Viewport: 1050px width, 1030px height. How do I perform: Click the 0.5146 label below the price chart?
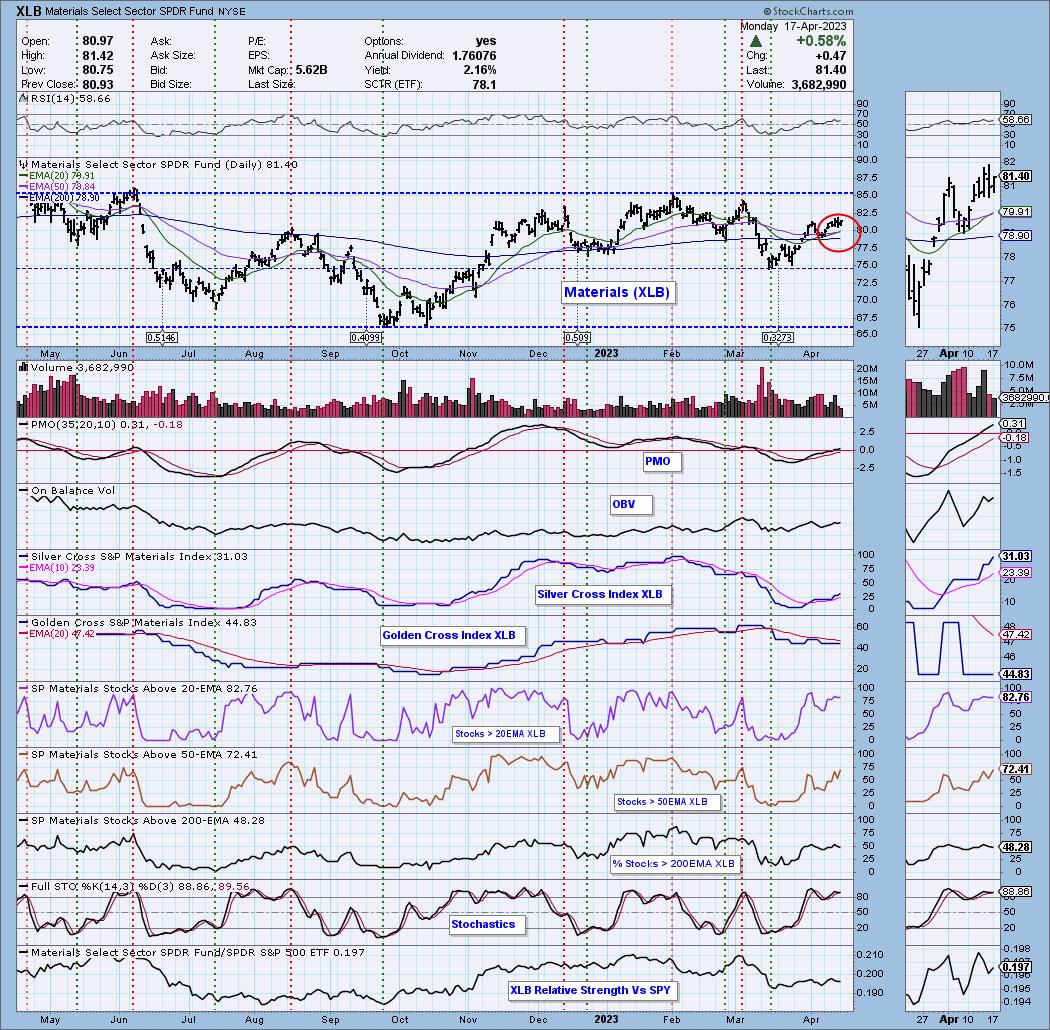click(162, 338)
